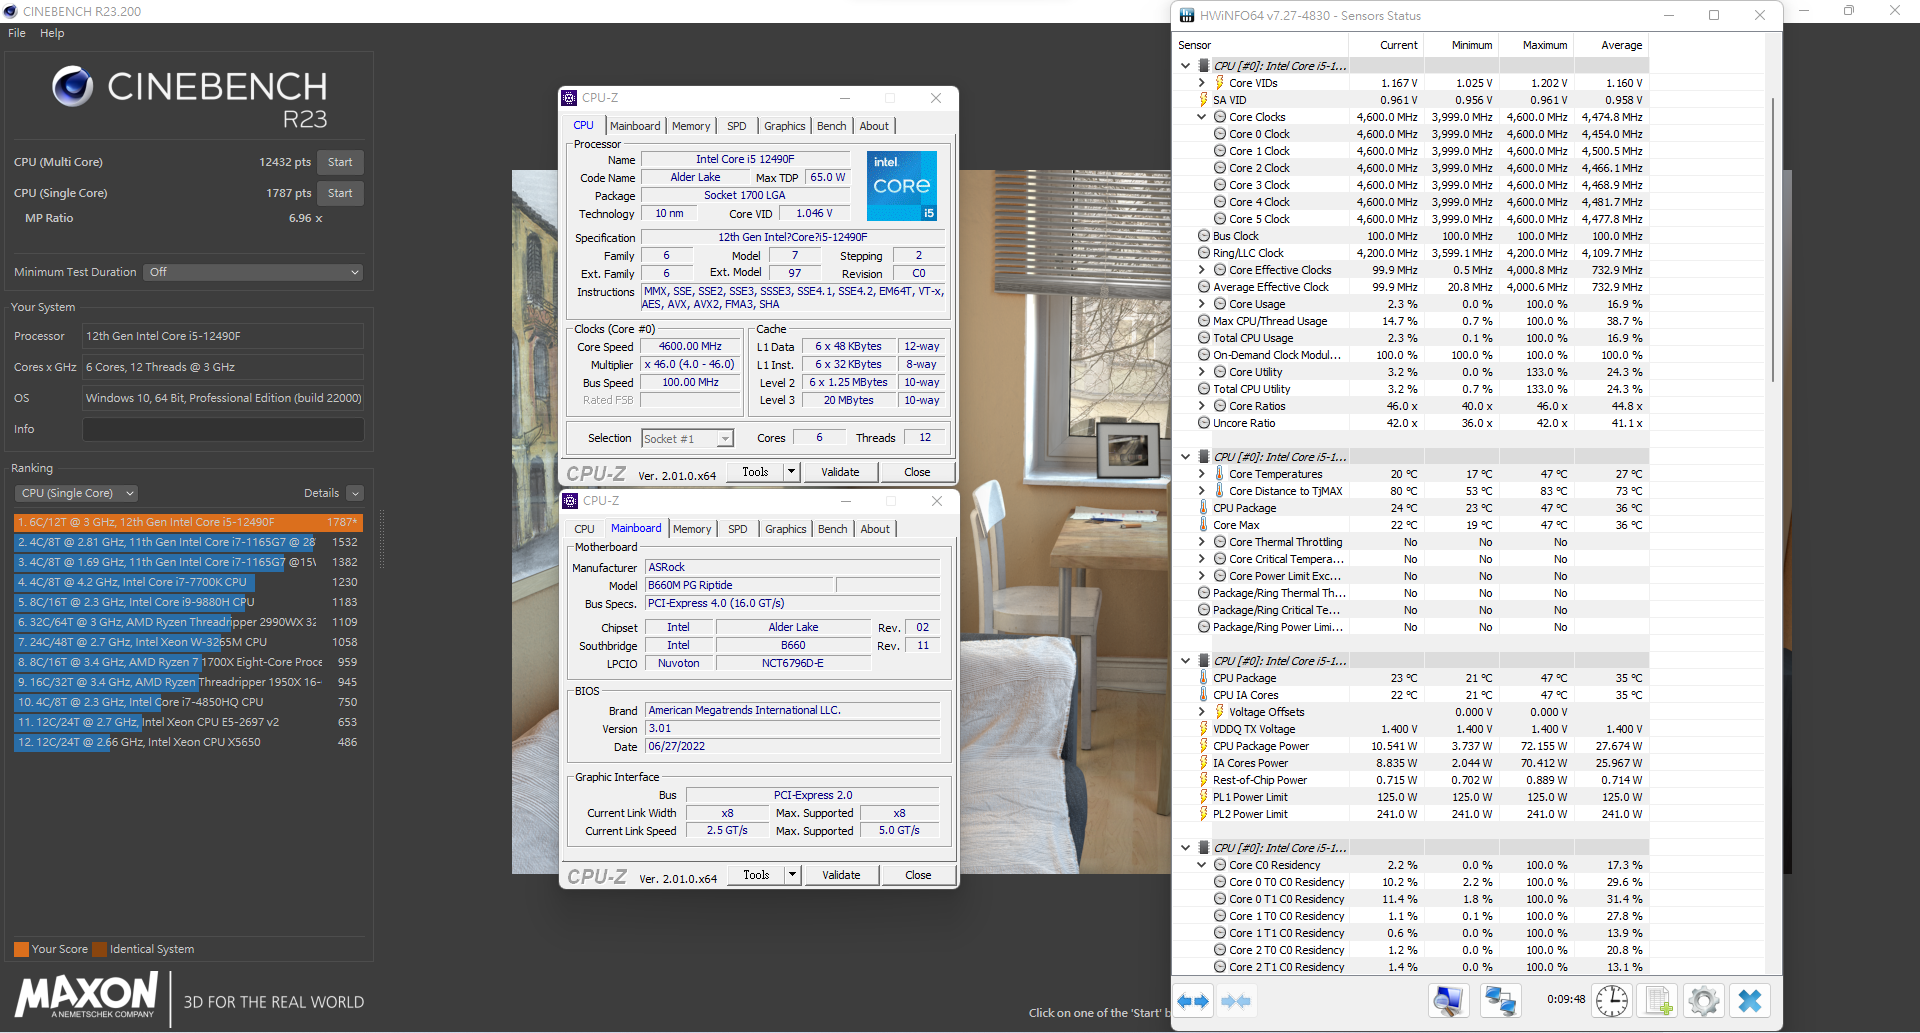Click the blue X icon in HWiNFO toolbar
Screen dimensions: 1920x1033
(1749, 1001)
